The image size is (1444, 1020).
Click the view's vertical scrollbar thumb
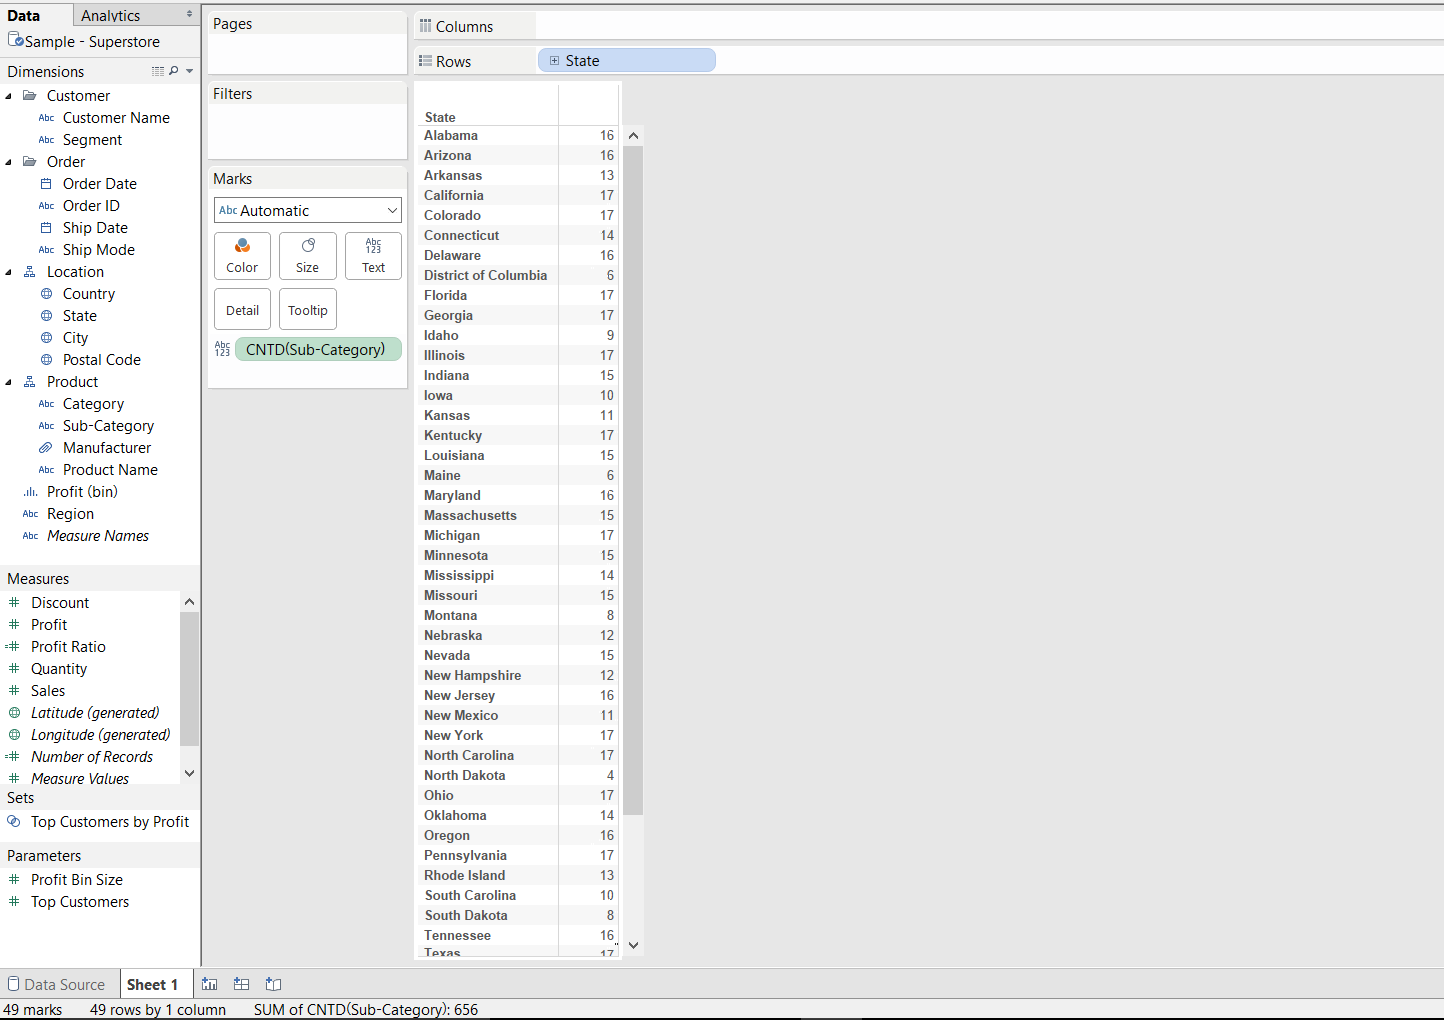point(633,480)
